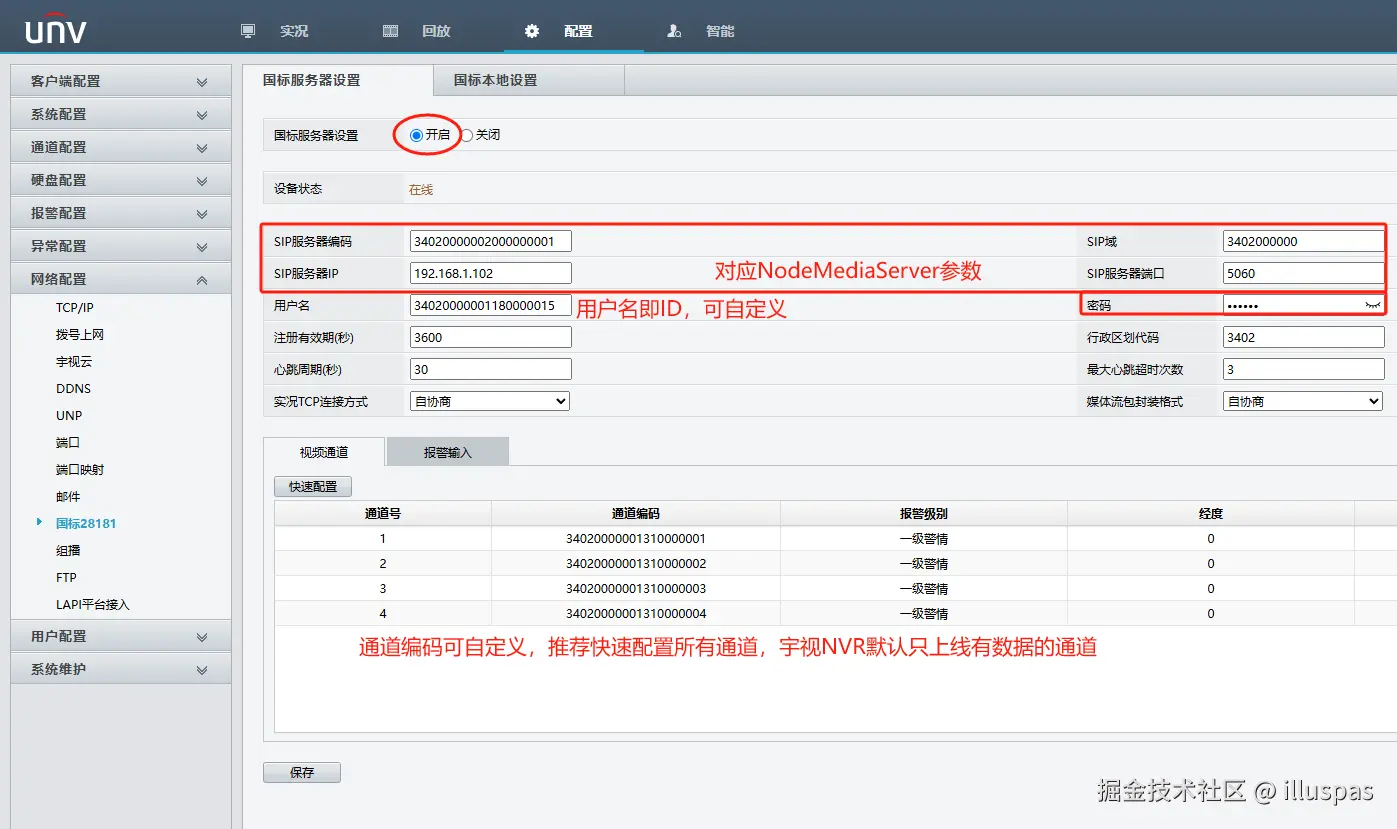Open UNP in network settings
The width and height of the screenshot is (1397, 829).
(69, 416)
